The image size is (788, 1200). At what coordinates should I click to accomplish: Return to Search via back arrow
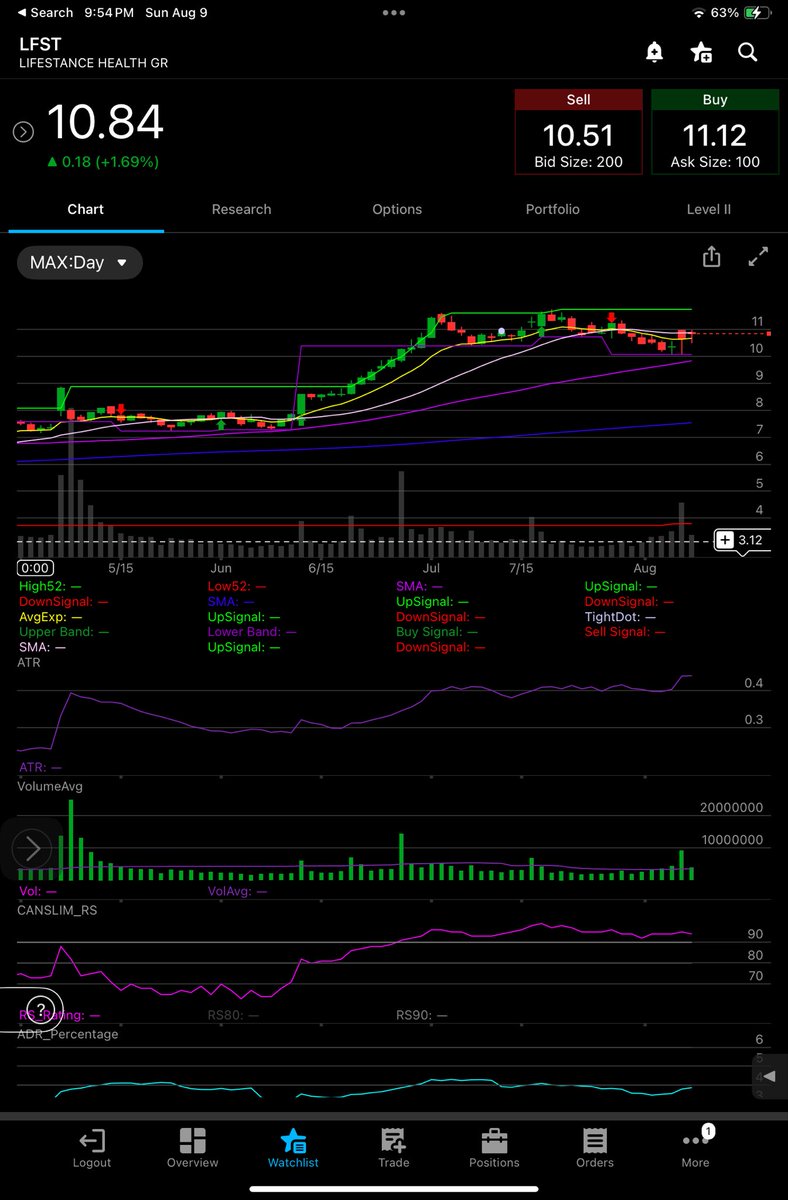45,12
